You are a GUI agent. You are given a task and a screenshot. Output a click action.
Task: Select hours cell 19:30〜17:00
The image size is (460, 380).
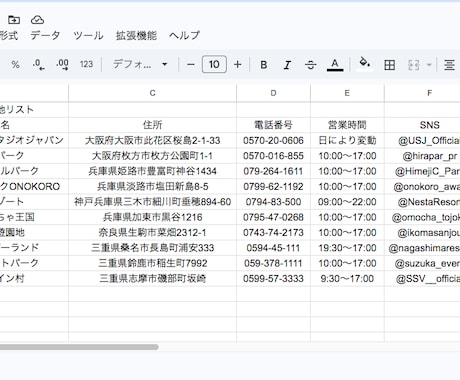(347, 248)
